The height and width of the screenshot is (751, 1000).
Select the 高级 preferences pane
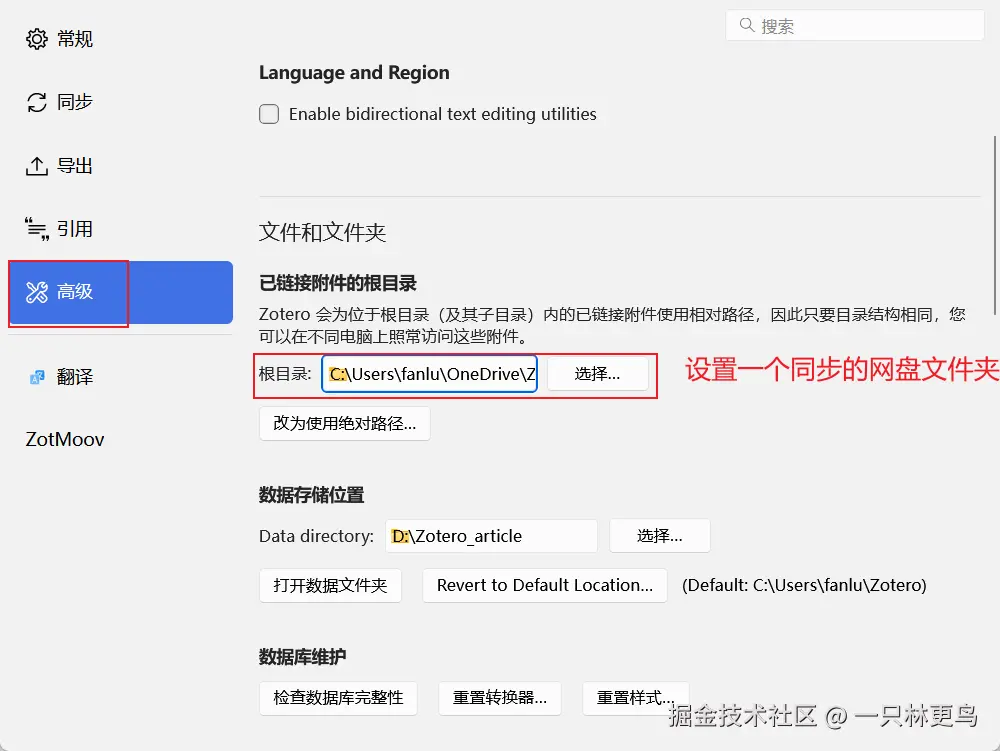(121, 292)
